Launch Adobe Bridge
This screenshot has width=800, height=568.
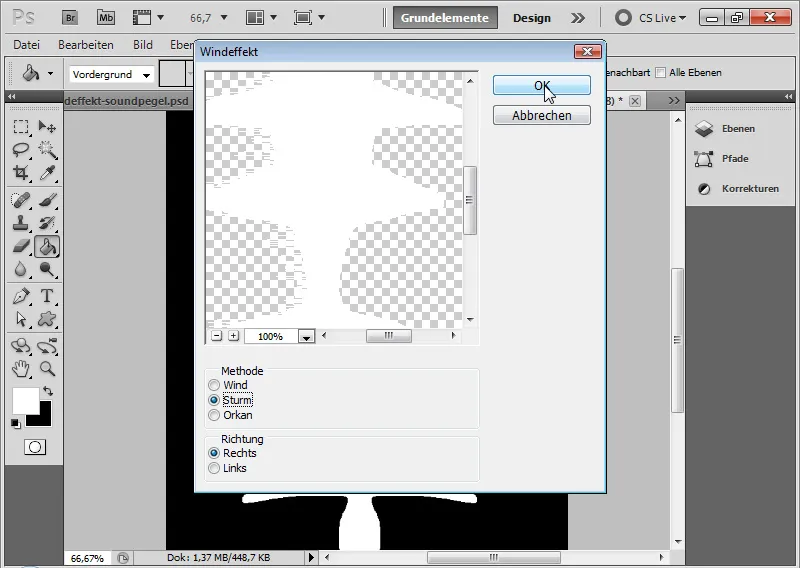coord(70,18)
